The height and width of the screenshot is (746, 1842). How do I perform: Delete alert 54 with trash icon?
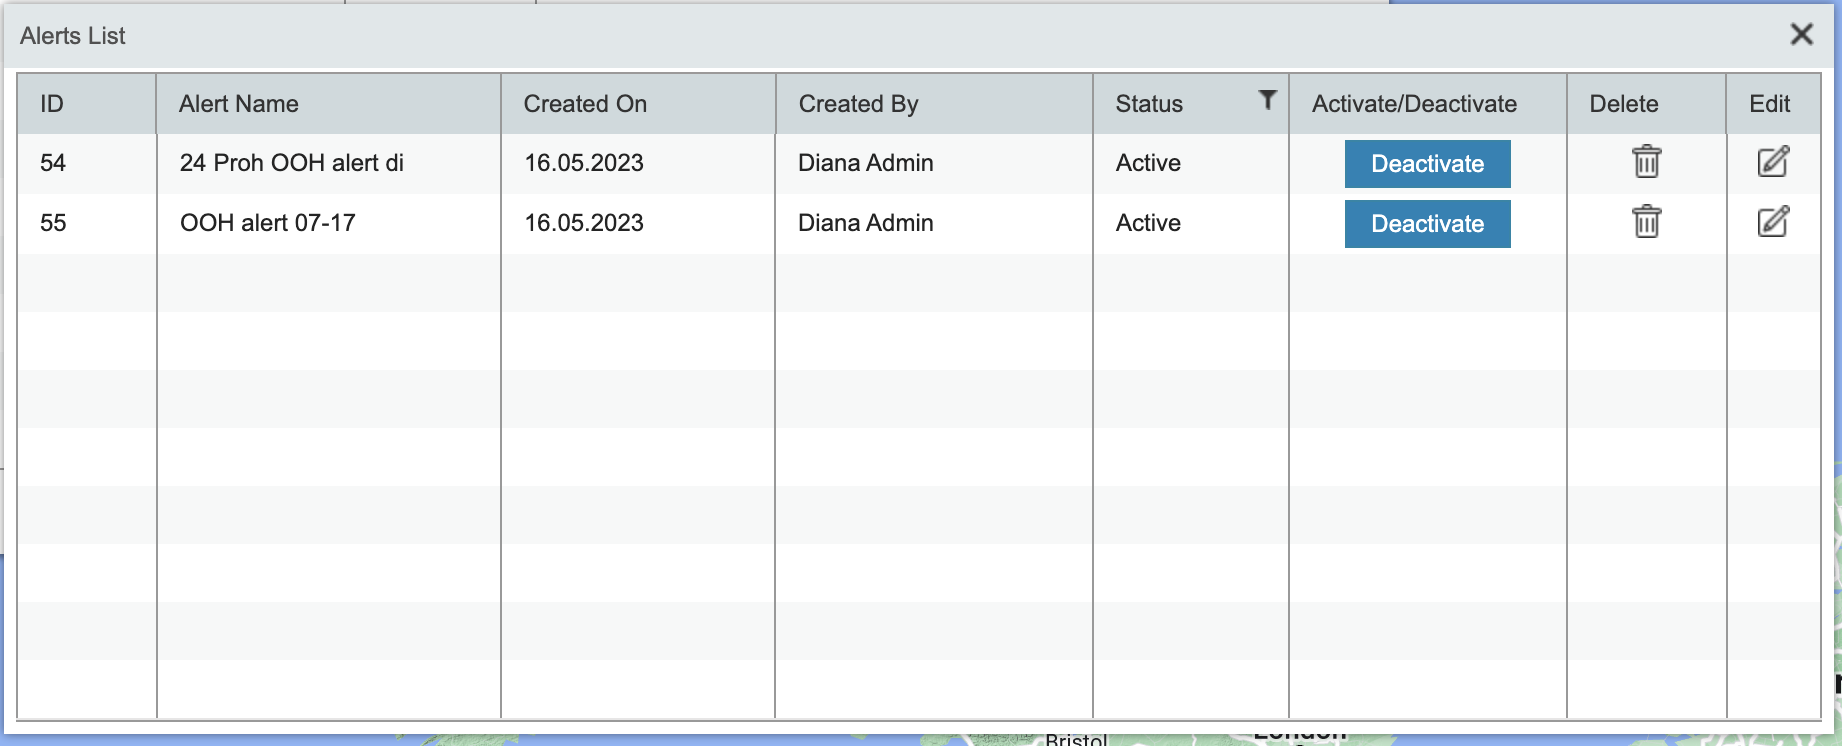click(x=1646, y=162)
